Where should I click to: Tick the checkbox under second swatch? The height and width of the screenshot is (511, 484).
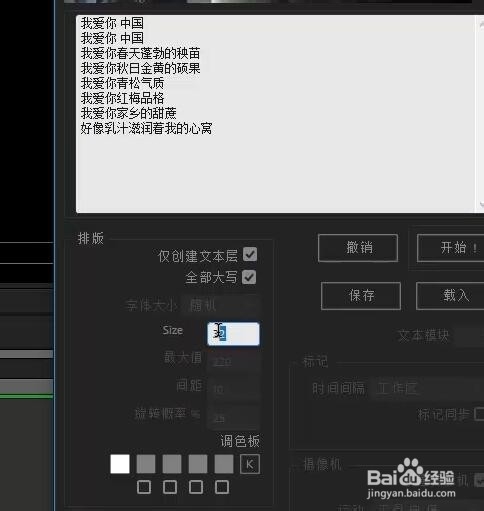point(144,487)
